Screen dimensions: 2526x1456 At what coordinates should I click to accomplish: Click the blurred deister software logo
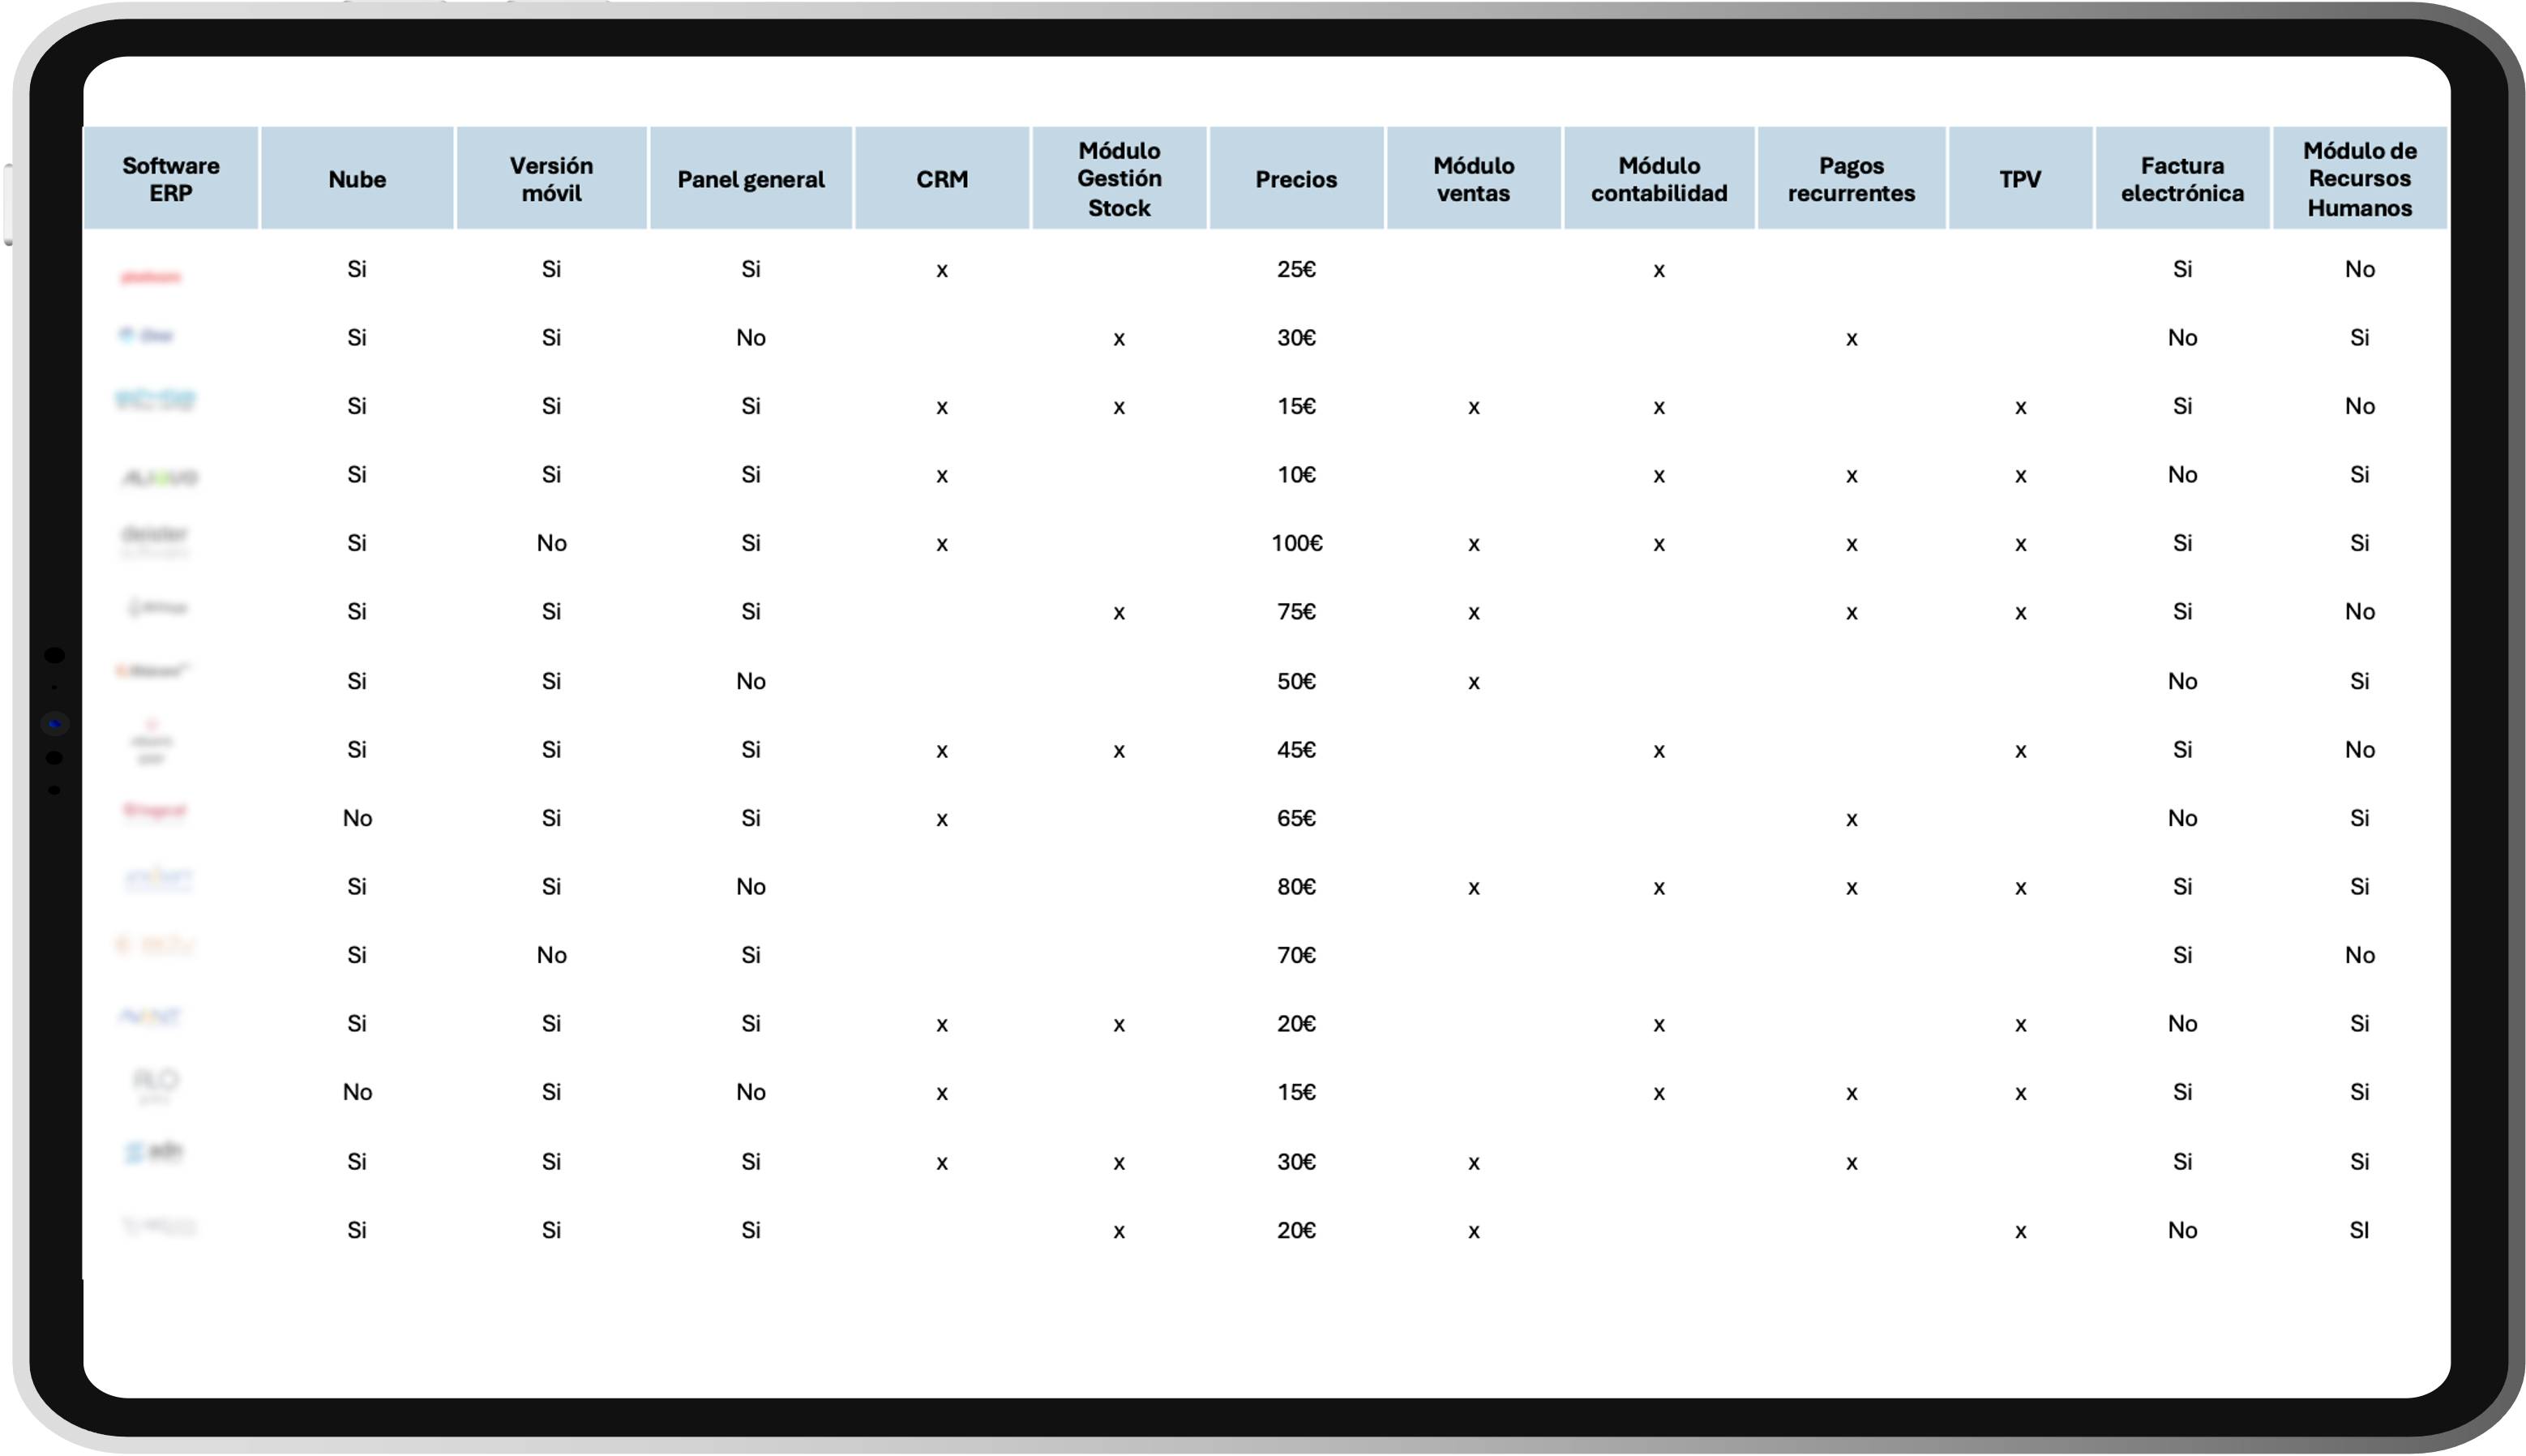point(155,540)
